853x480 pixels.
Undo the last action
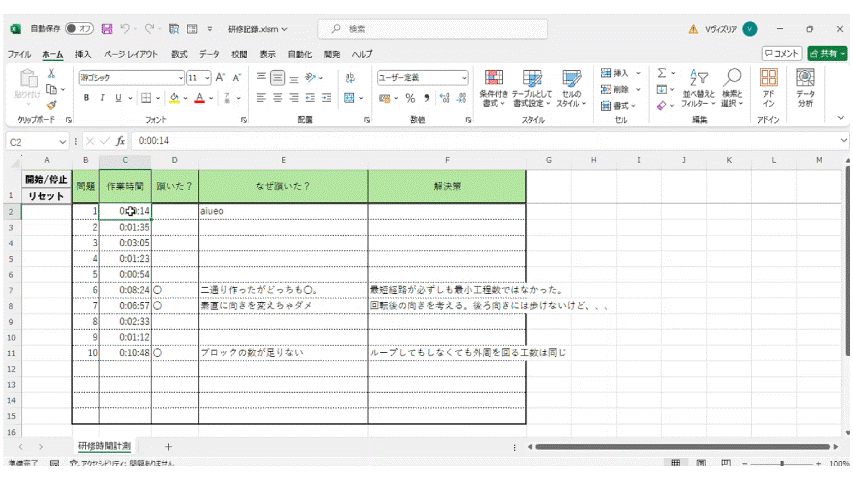click(125, 29)
